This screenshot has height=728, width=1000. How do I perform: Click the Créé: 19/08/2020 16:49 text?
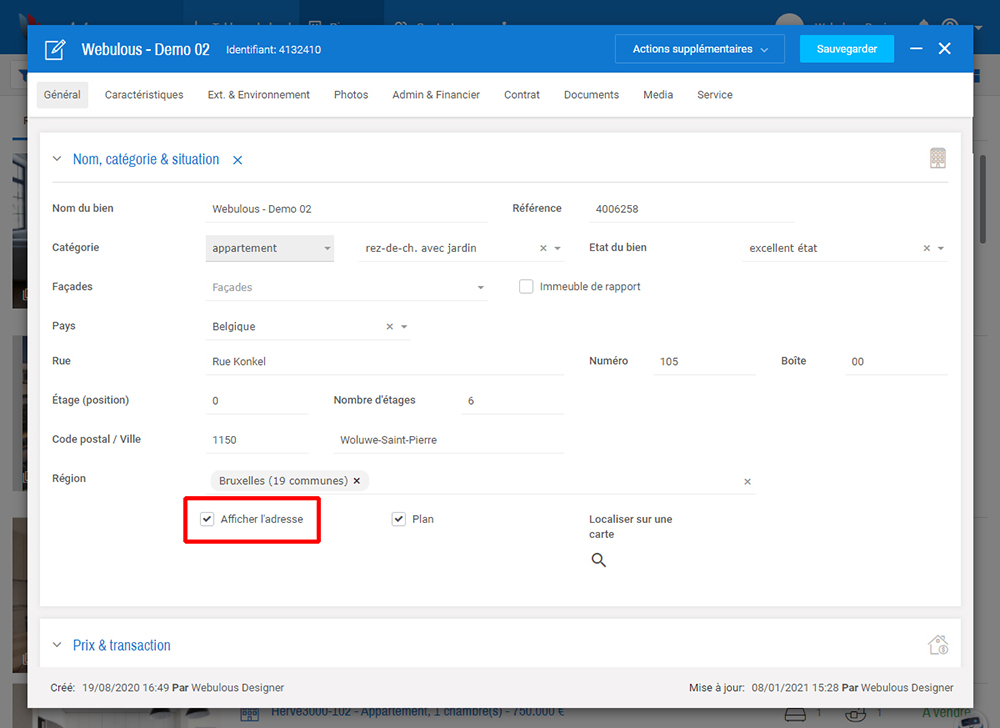(x=110, y=688)
